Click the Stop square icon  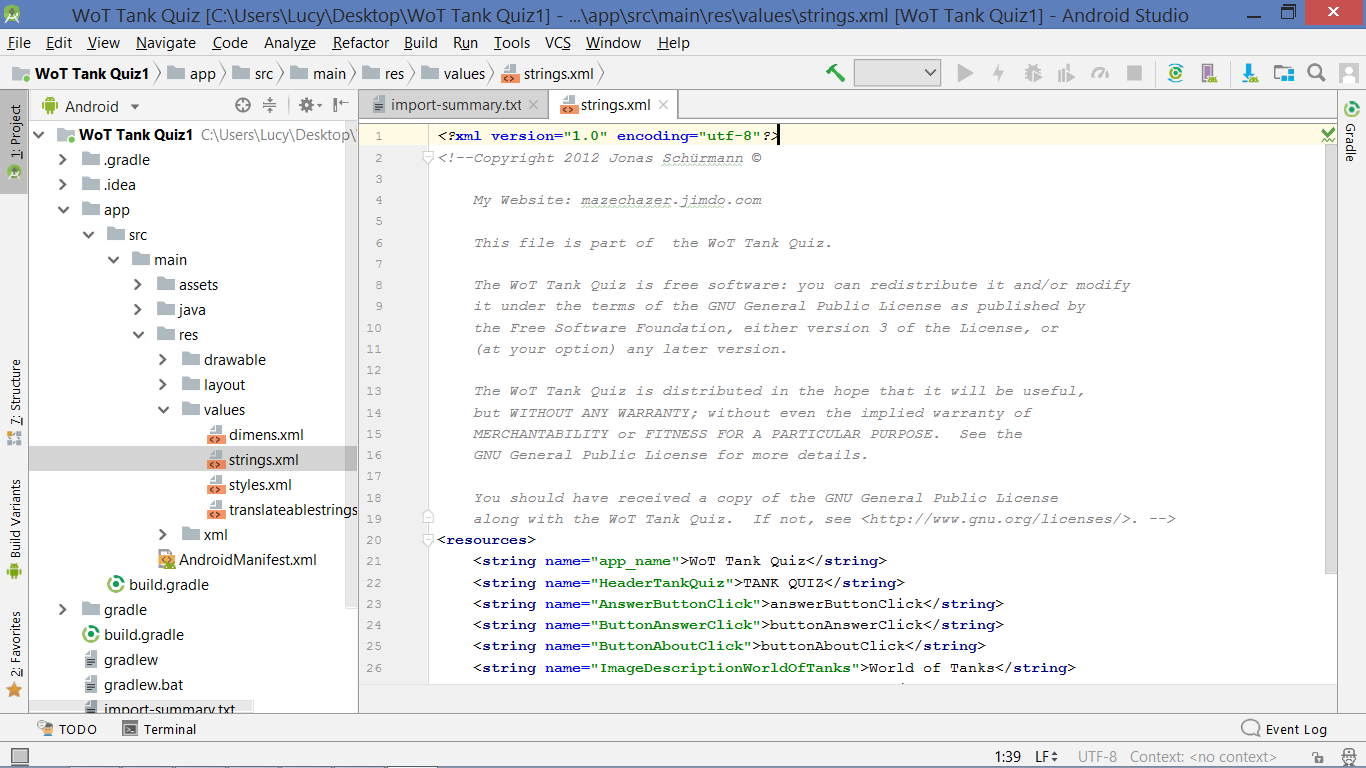(x=1134, y=73)
